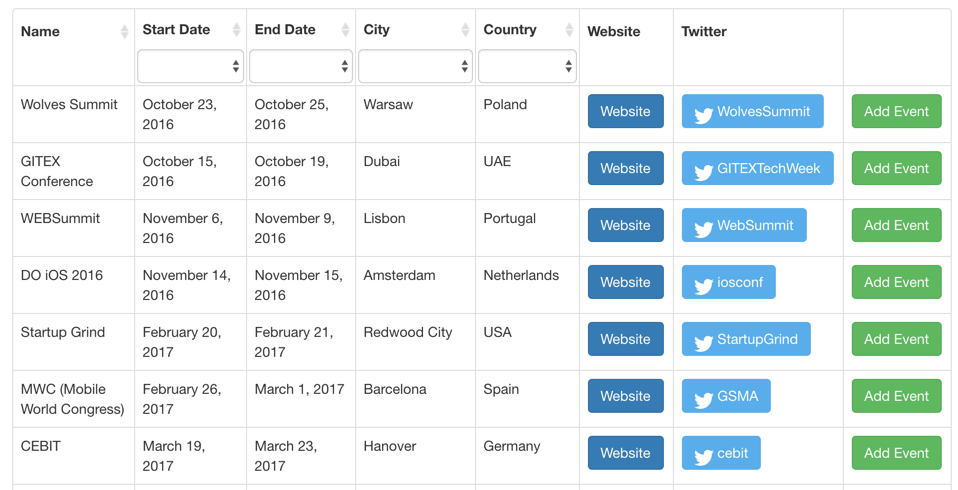Open the Start Date filter dropdown

tap(191, 66)
